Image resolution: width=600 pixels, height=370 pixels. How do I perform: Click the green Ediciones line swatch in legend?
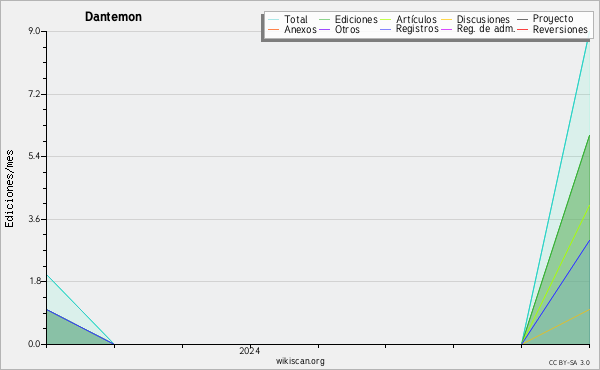(x=324, y=19)
